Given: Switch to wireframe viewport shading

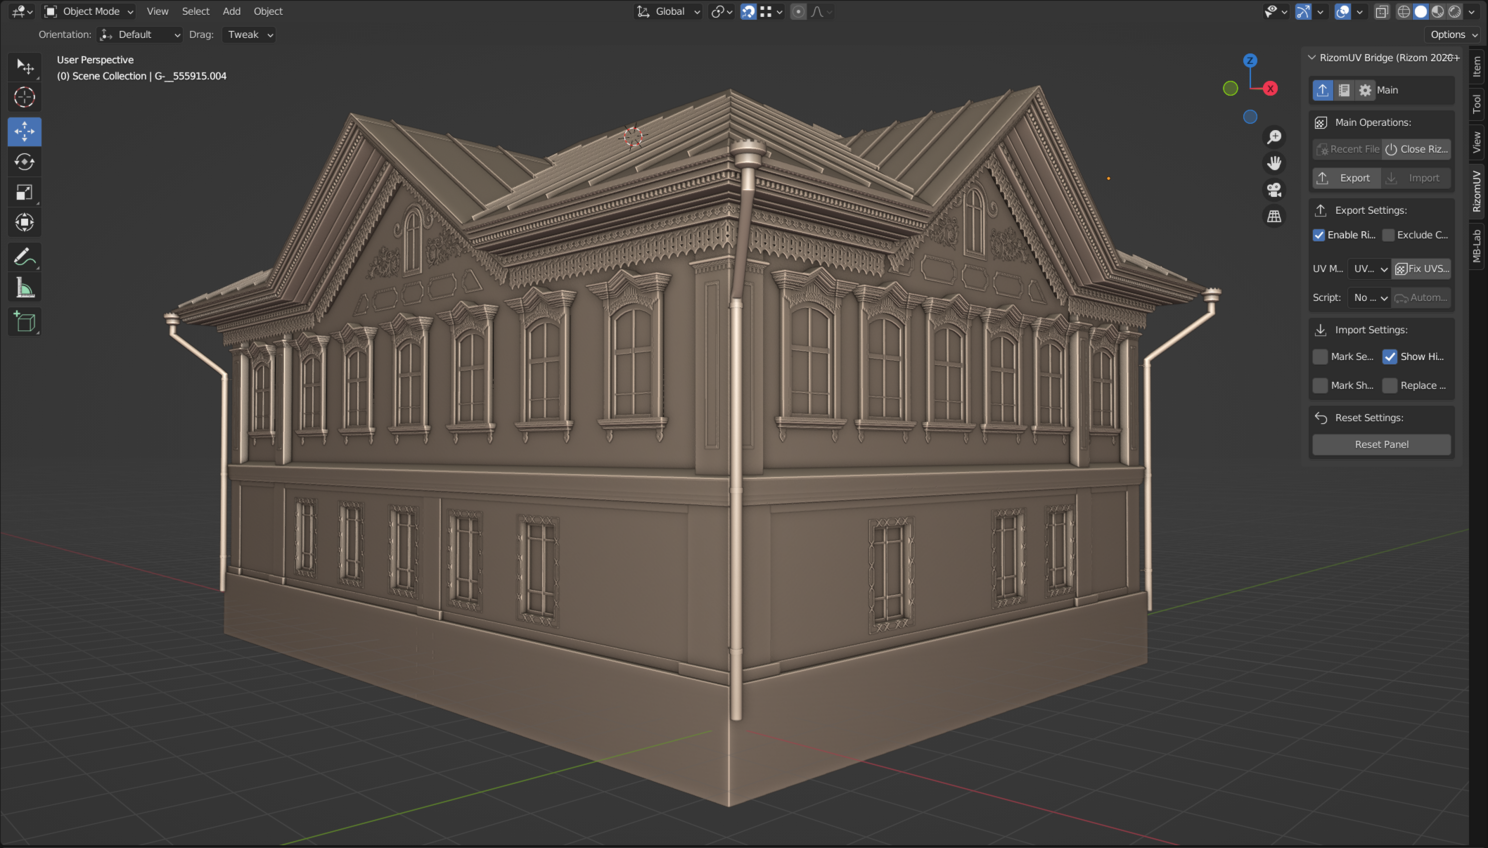Looking at the screenshot, I should (1404, 12).
